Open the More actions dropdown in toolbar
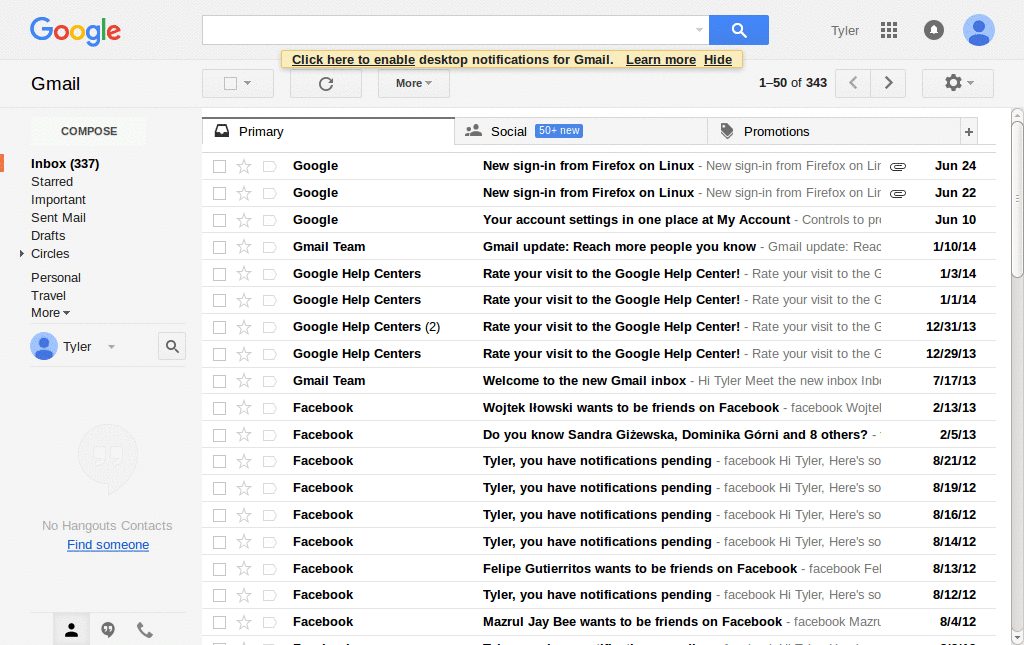1024x645 pixels. click(413, 84)
